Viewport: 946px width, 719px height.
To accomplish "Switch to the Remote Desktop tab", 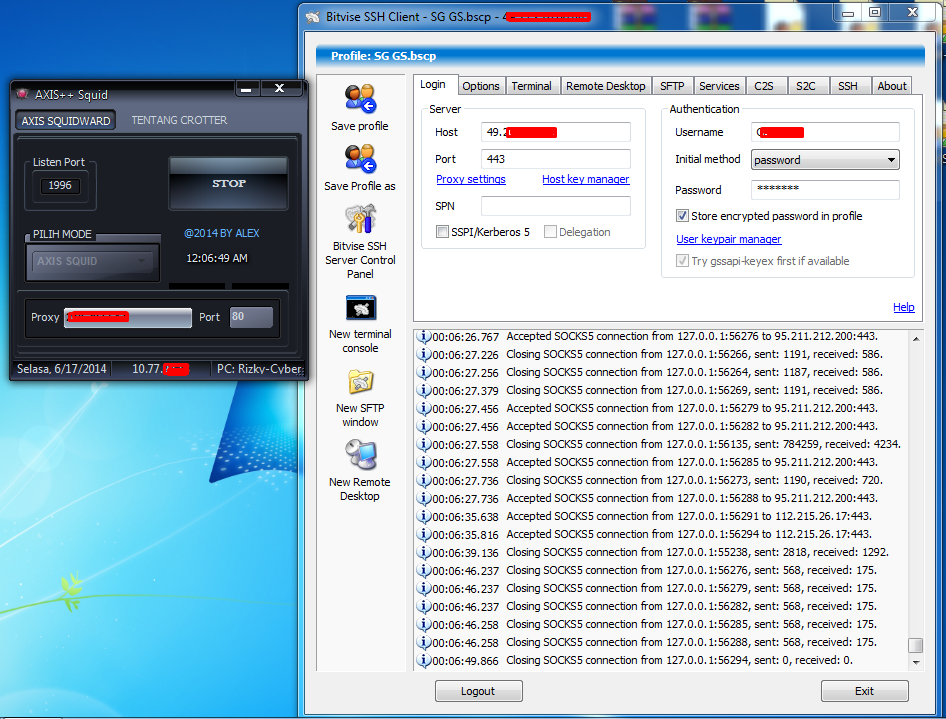I will pos(606,86).
